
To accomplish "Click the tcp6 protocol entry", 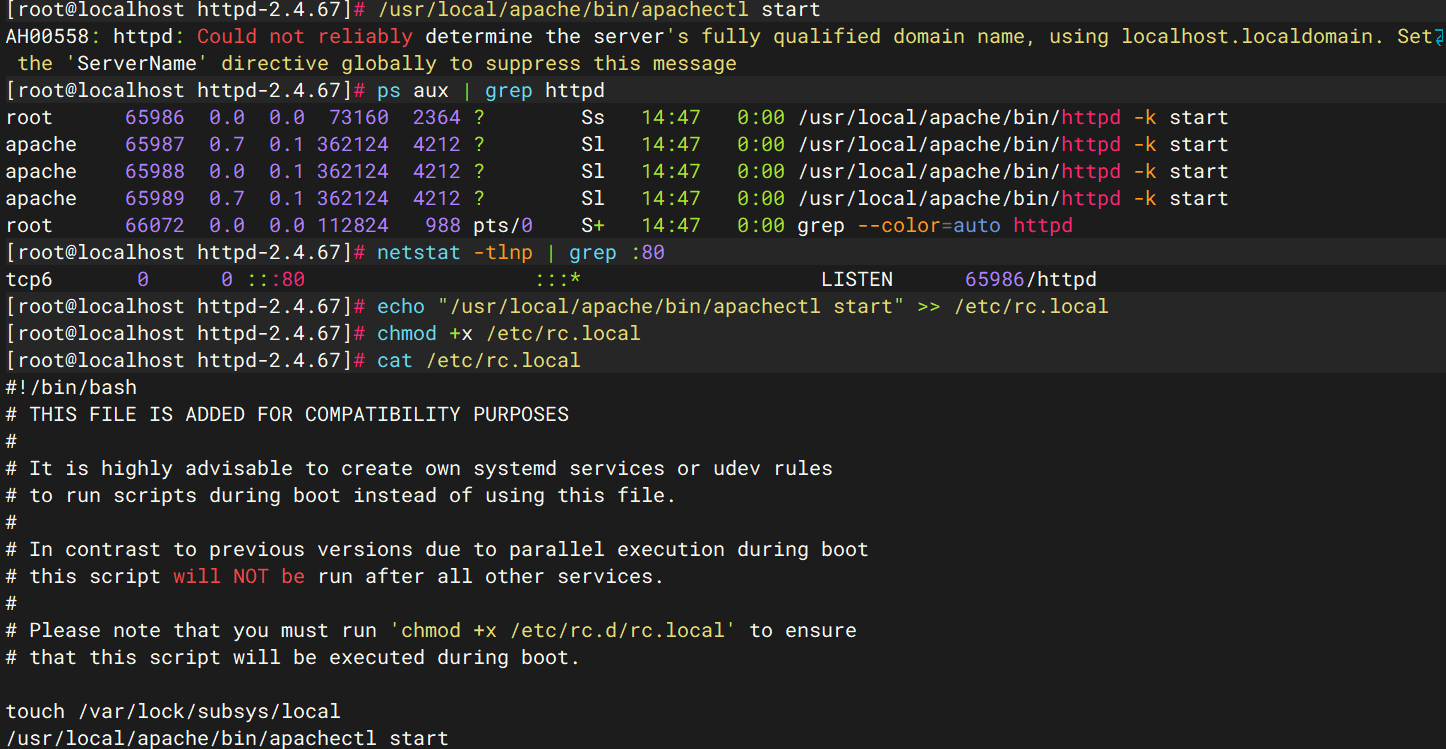I will [x=29, y=280].
